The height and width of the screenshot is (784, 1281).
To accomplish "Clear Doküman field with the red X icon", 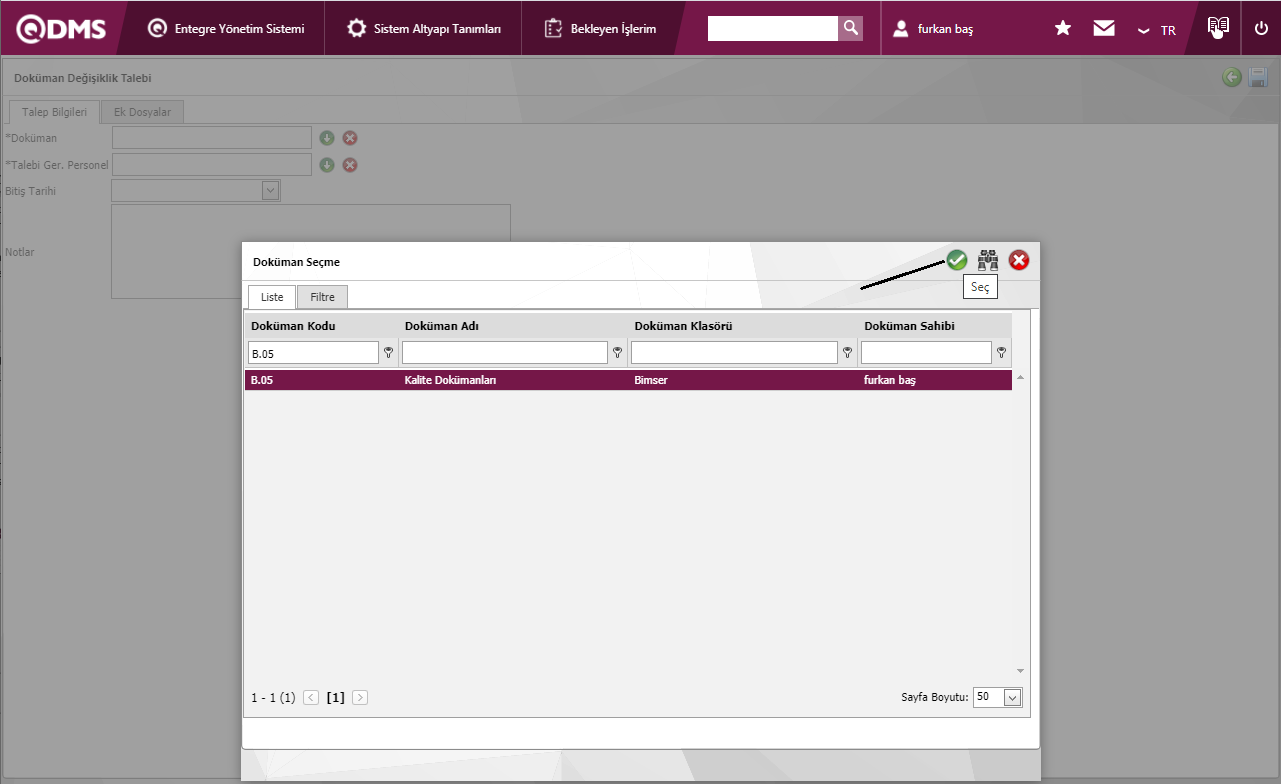I will pyautogui.click(x=350, y=138).
